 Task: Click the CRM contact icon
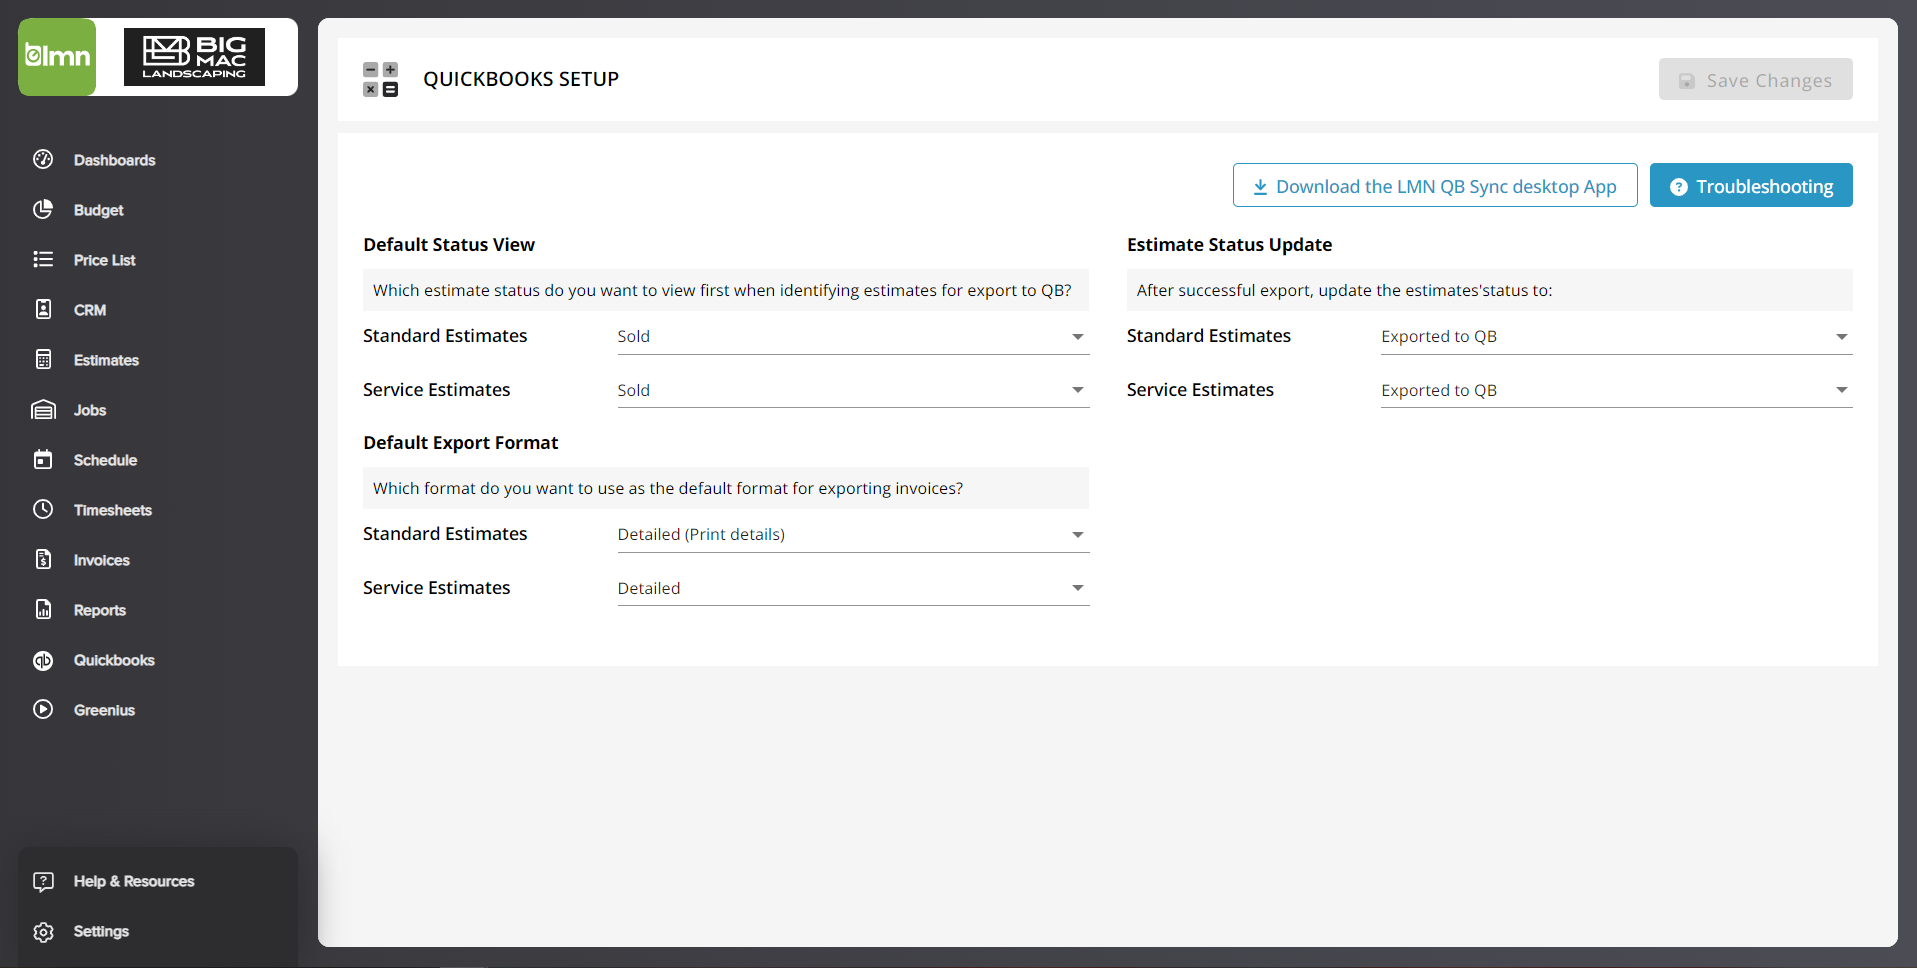[43, 309]
